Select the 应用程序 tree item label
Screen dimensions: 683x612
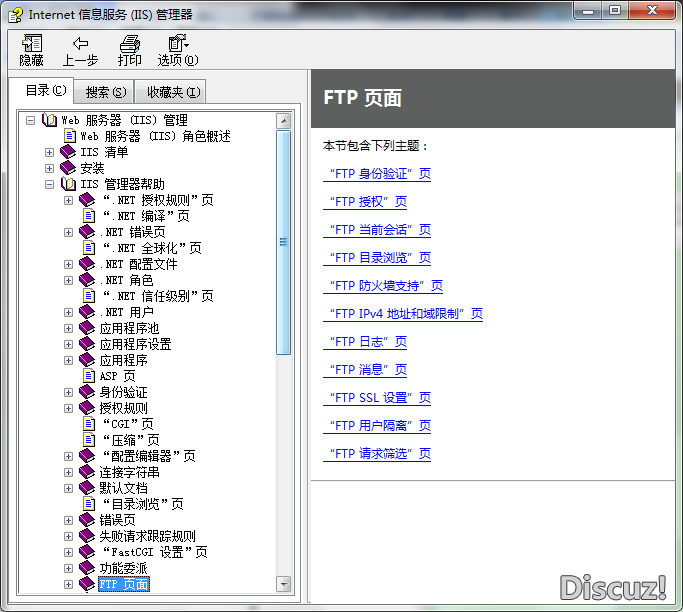pos(123,360)
